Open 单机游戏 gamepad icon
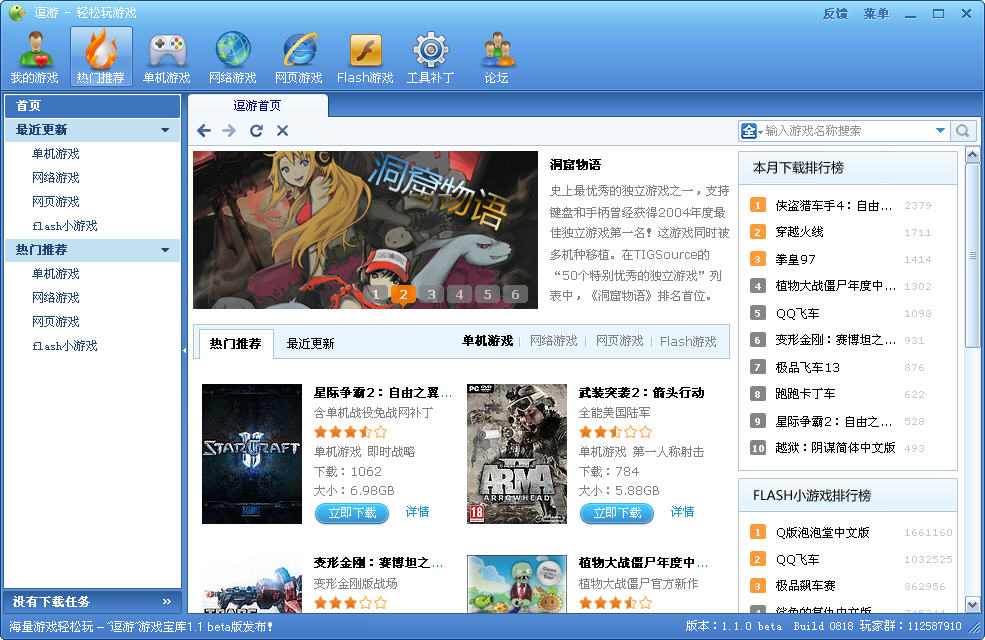The width and height of the screenshot is (985, 640). tap(166, 57)
